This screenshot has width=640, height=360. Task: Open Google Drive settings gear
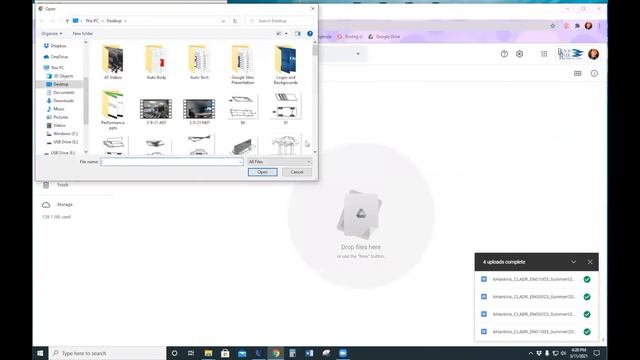coord(519,54)
